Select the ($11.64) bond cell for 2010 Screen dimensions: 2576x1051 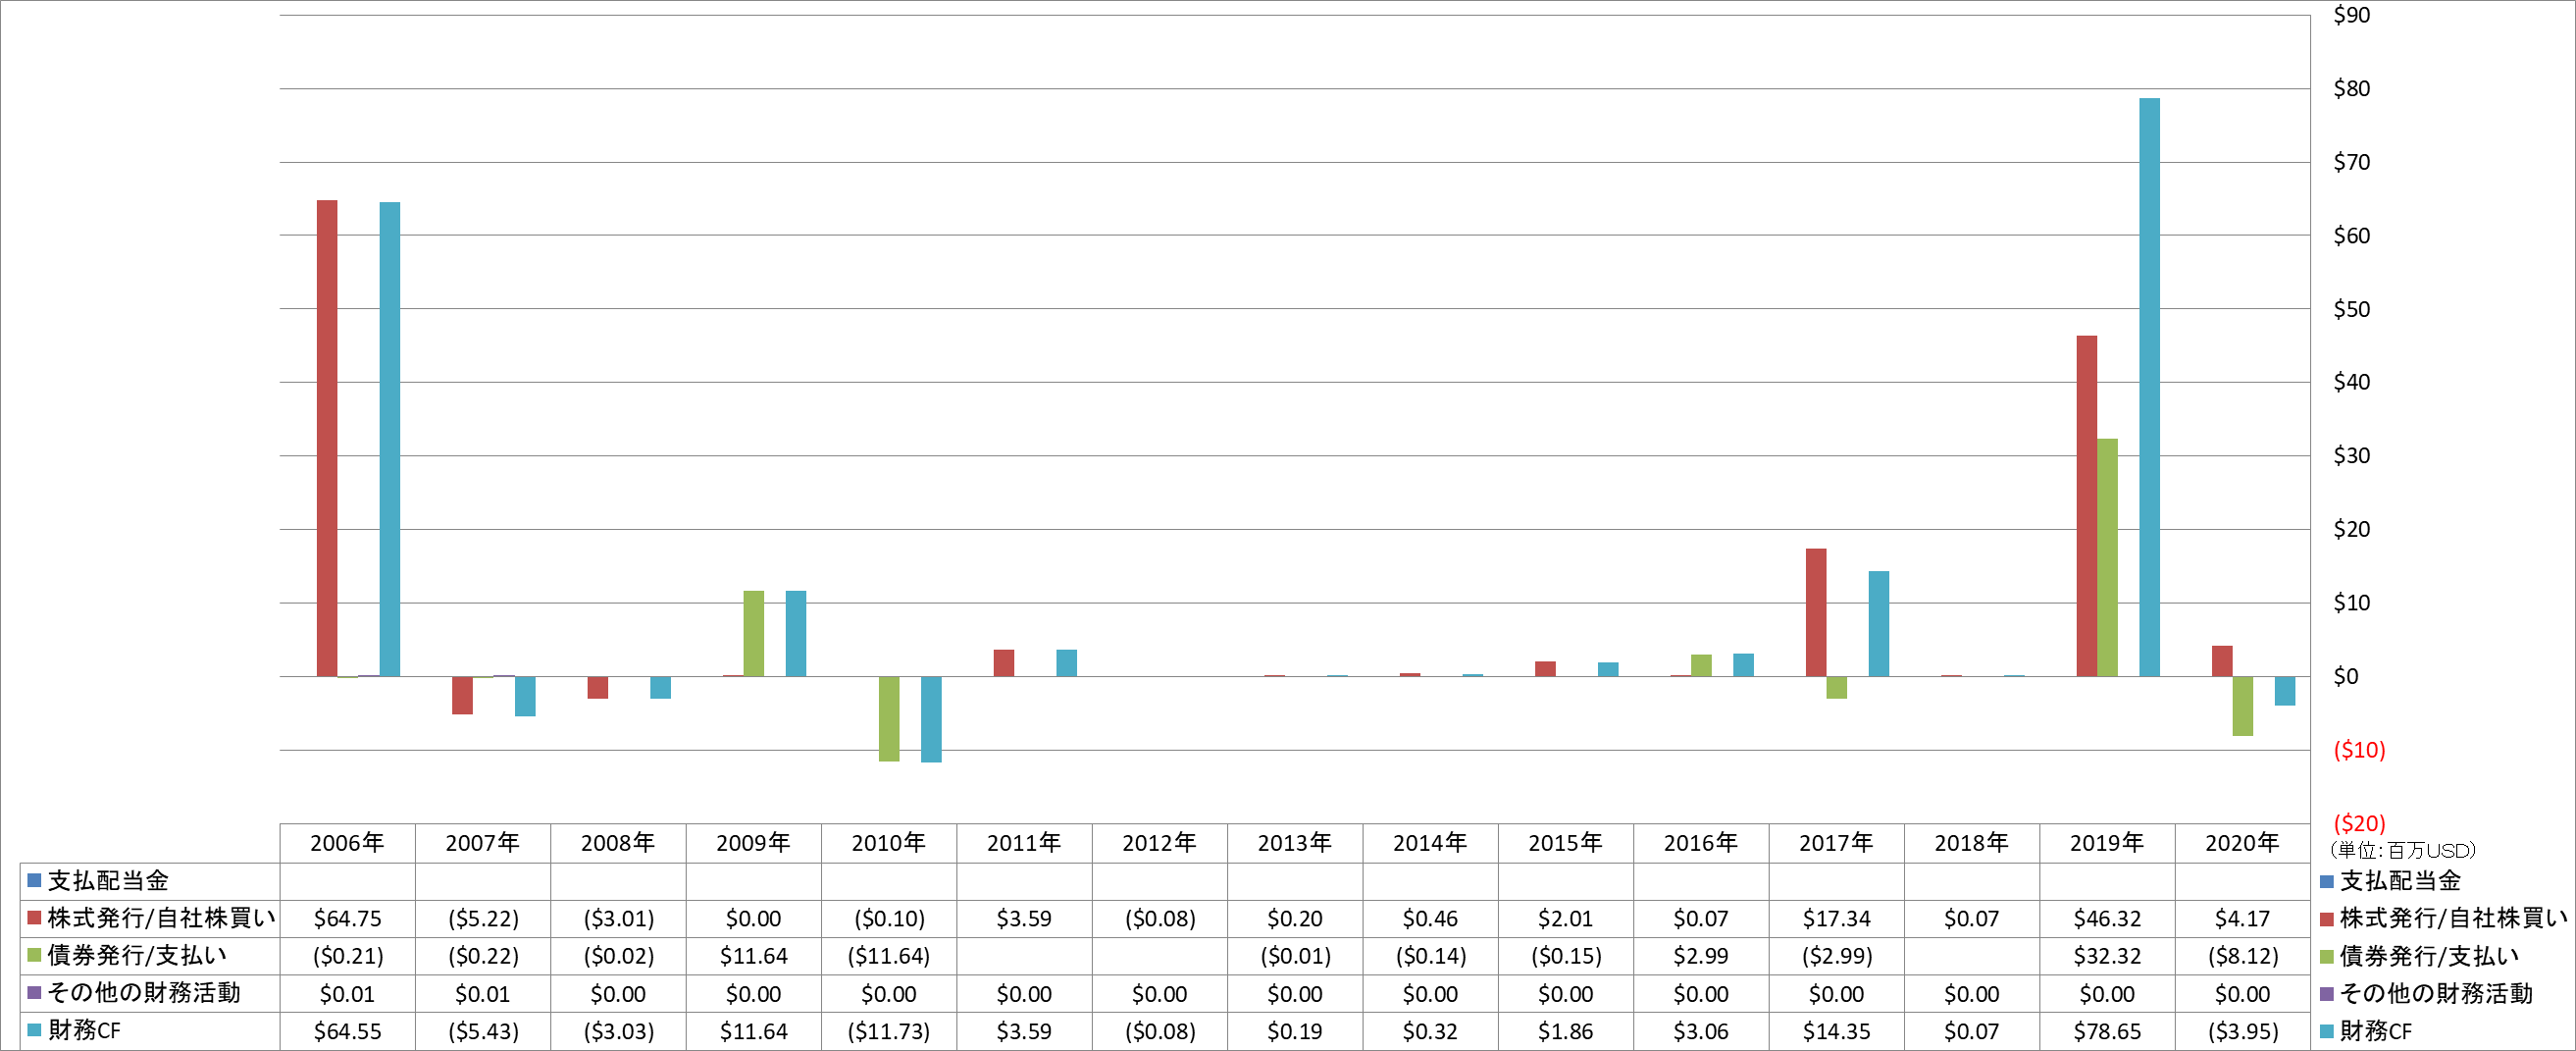click(888, 956)
